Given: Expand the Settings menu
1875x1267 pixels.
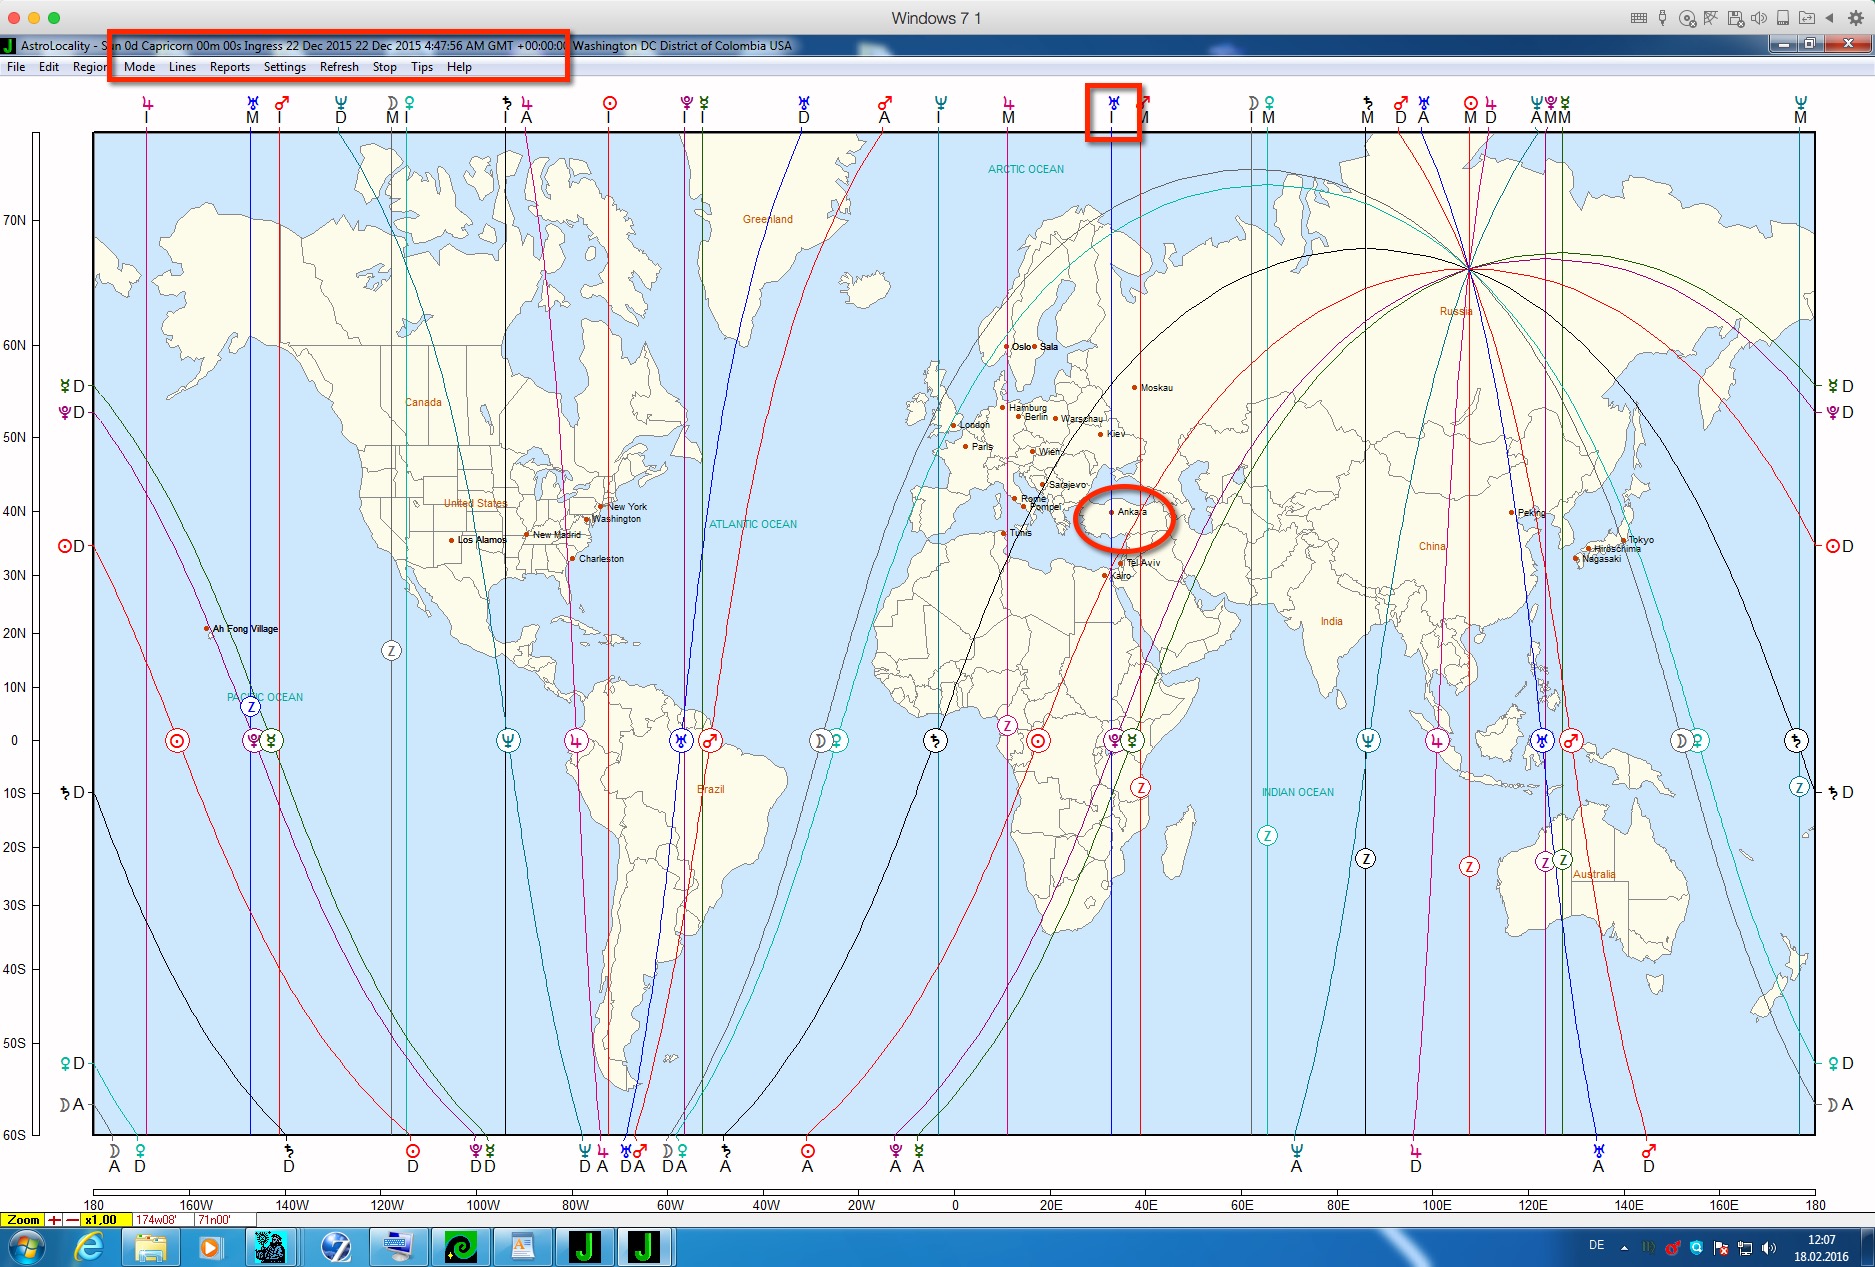Looking at the screenshot, I should coord(284,67).
